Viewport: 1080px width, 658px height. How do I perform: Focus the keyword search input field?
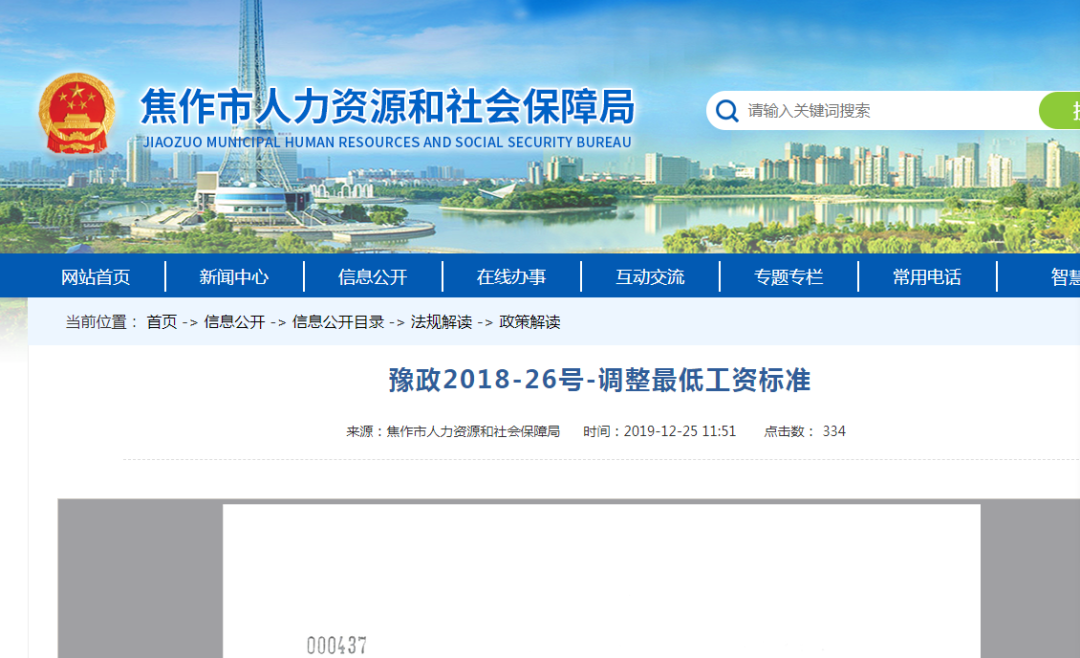[880, 111]
